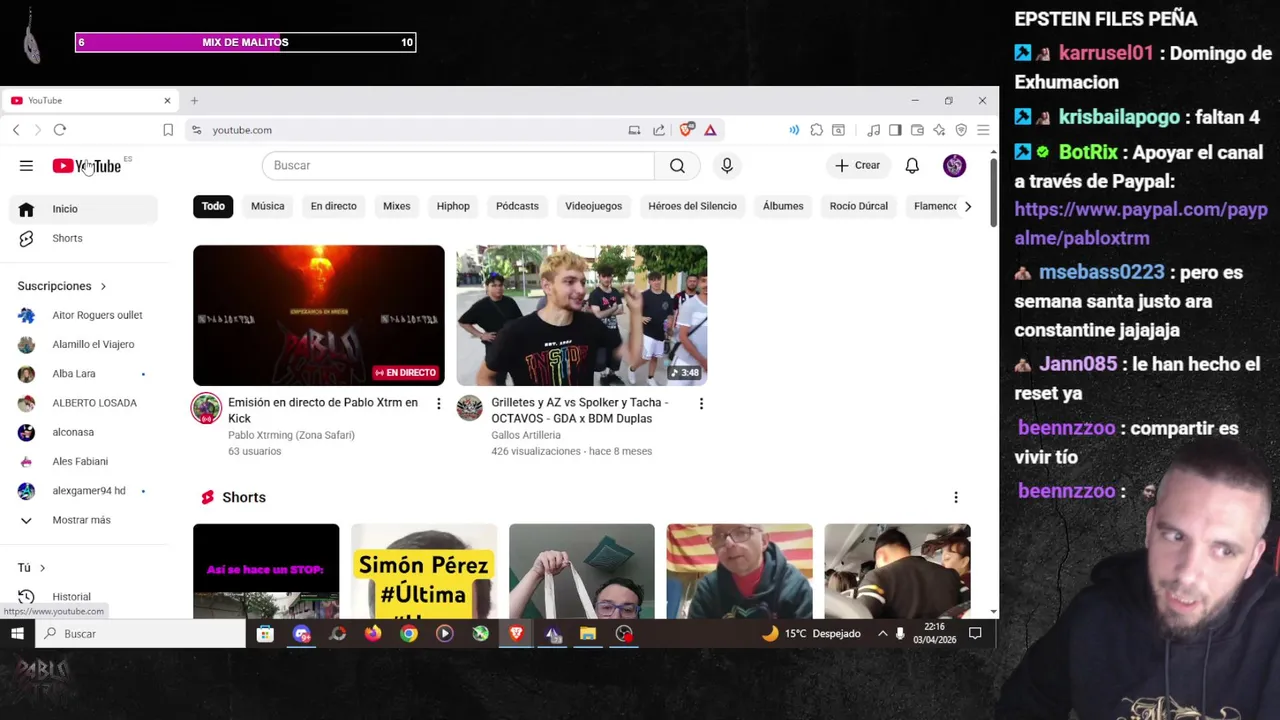Click the install app icon in address bar
This screenshot has height=720, width=1280.
(634, 130)
